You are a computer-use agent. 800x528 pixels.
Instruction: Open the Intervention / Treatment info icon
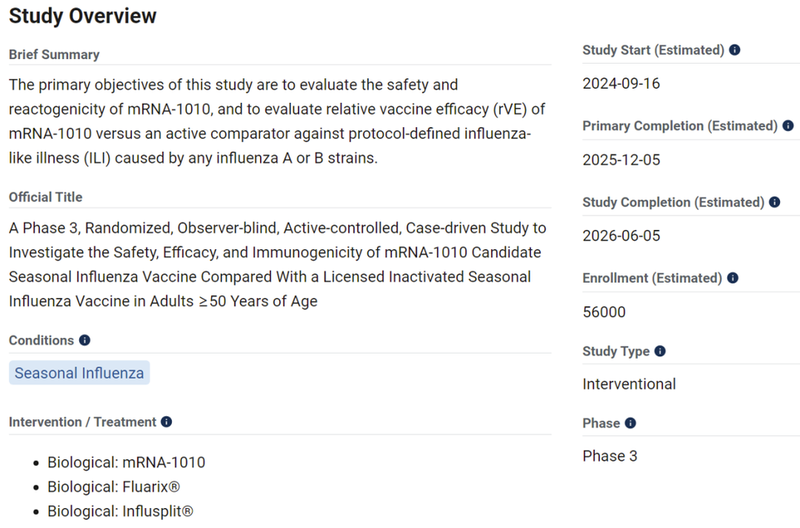(x=166, y=422)
